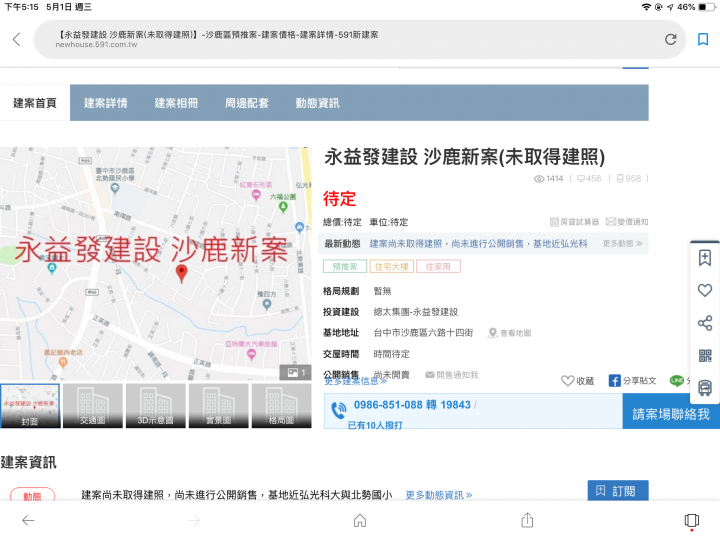Click eye view count 1414
This screenshot has height=540, width=720.
[548, 179]
